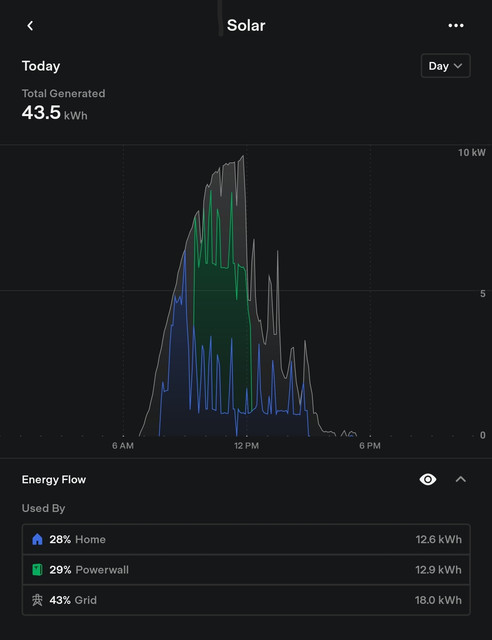Image resolution: width=492 pixels, height=640 pixels.
Task: Click the 6 PM axis label
Action: [x=370, y=446]
